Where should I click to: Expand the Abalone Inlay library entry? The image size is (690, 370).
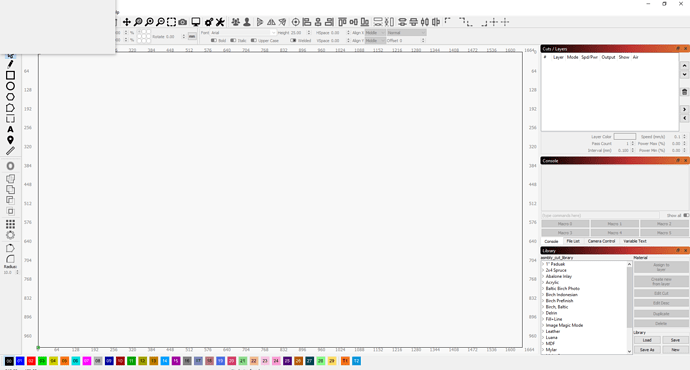(x=543, y=277)
